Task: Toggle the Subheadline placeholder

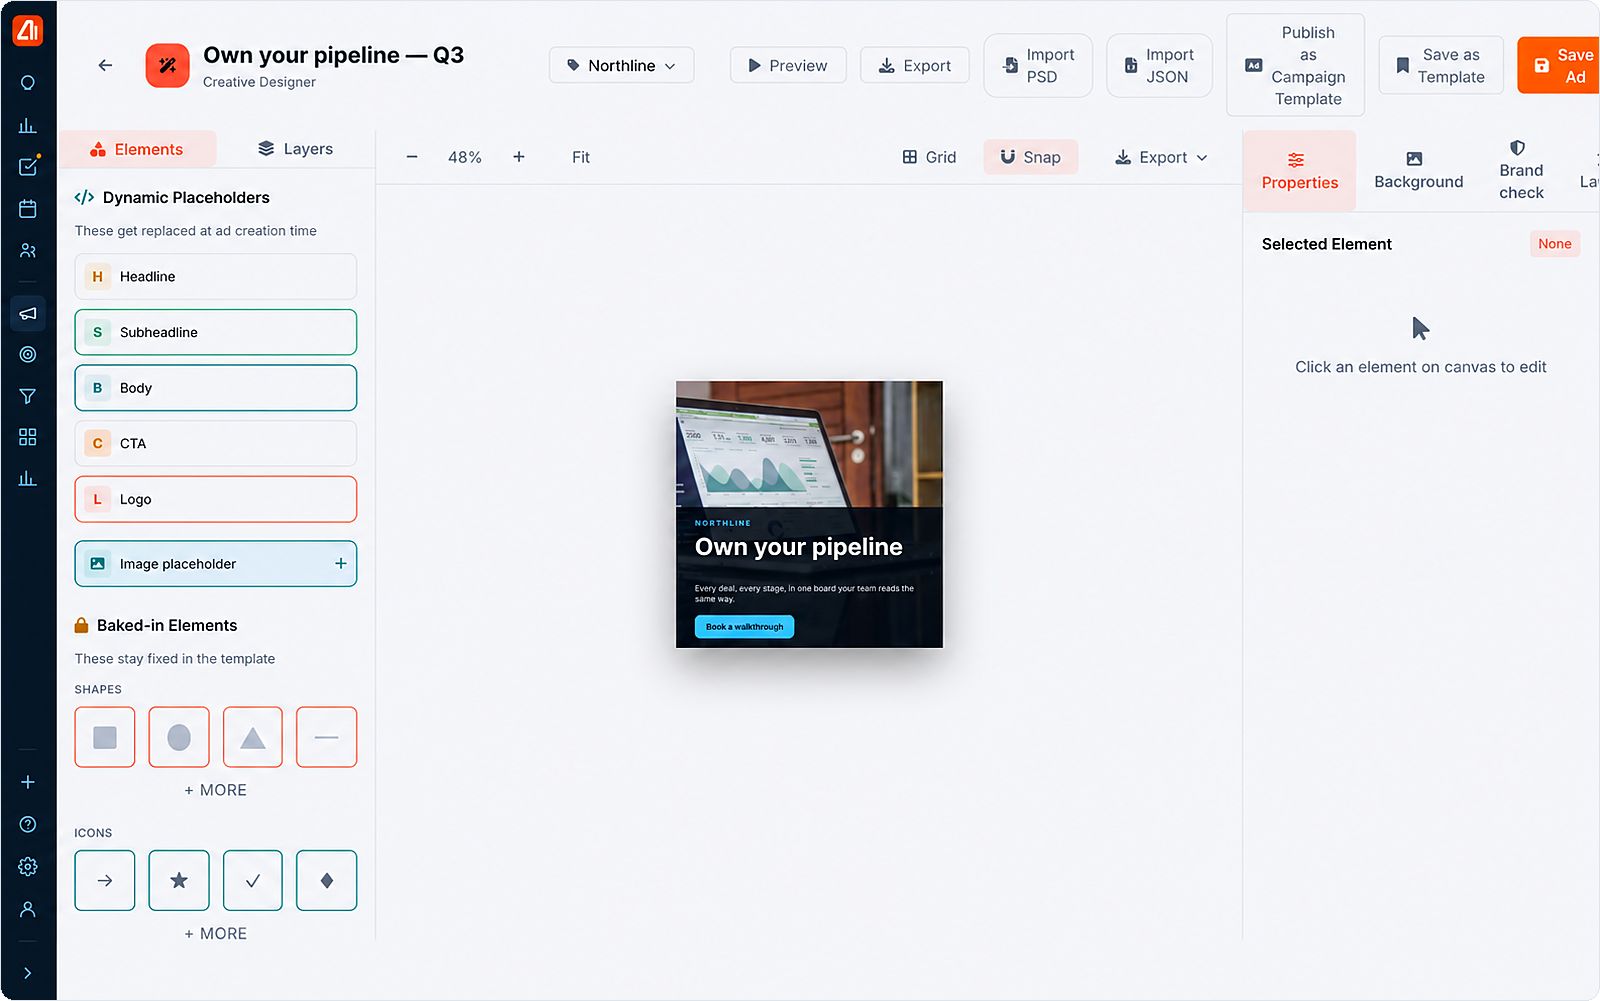Action: pyautogui.click(x=216, y=332)
